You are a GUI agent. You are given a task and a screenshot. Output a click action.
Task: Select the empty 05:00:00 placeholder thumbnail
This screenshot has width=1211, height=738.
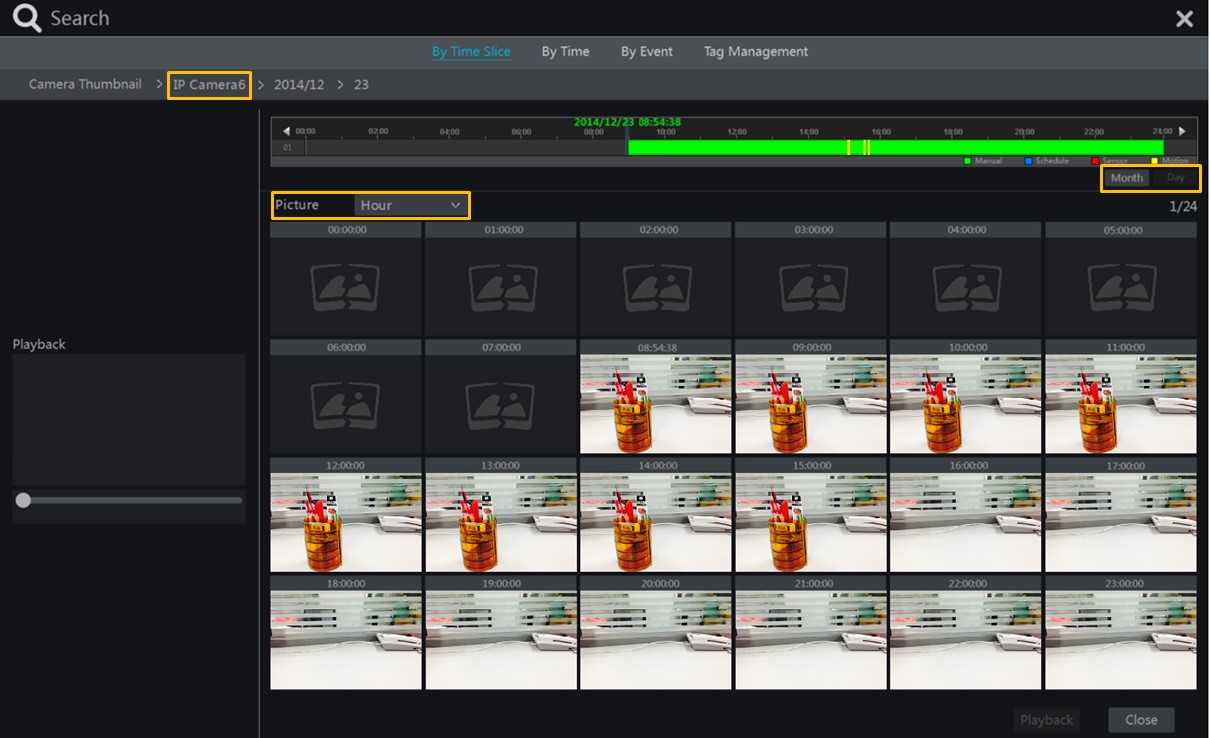tap(1121, 287)
